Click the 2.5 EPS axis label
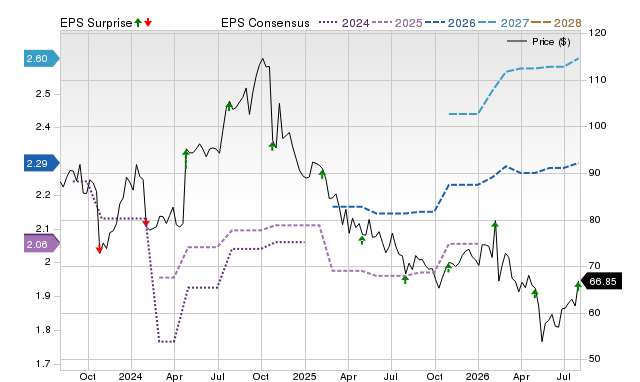 (x=43, y=93)
